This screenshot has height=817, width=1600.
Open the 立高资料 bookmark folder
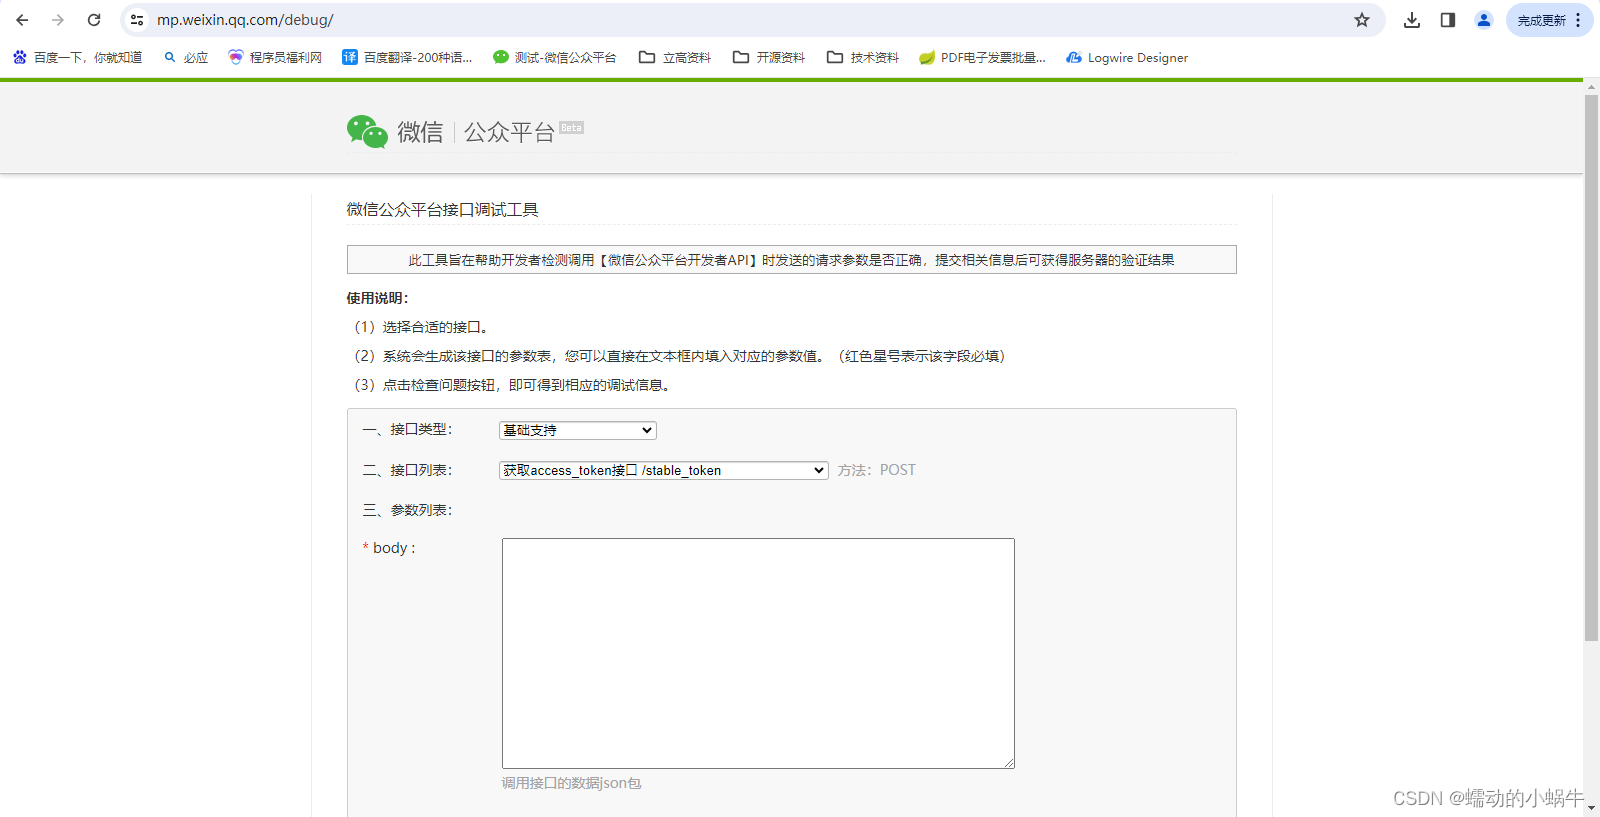click(x=675, y=58)
